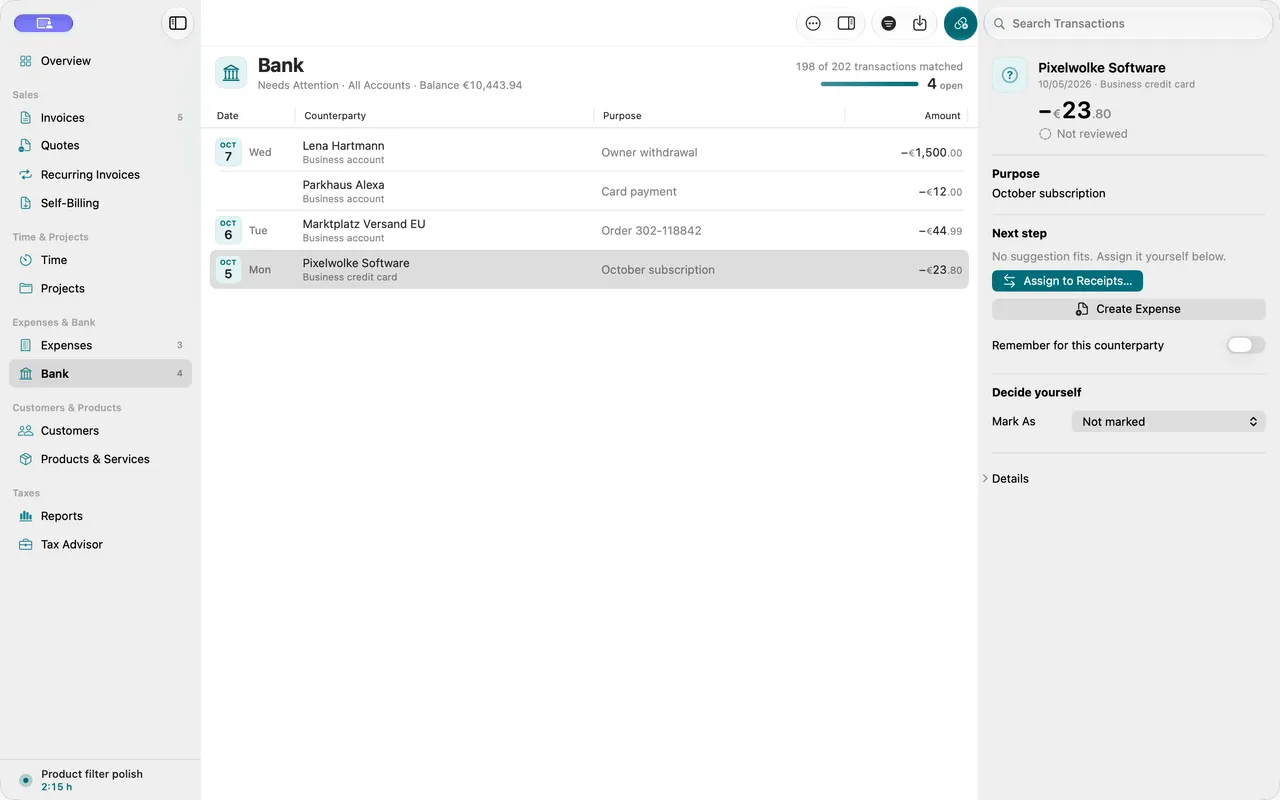Go to Customers in the sidebar
Screen dimensions: 1280x800
click(x=100, y=431)
